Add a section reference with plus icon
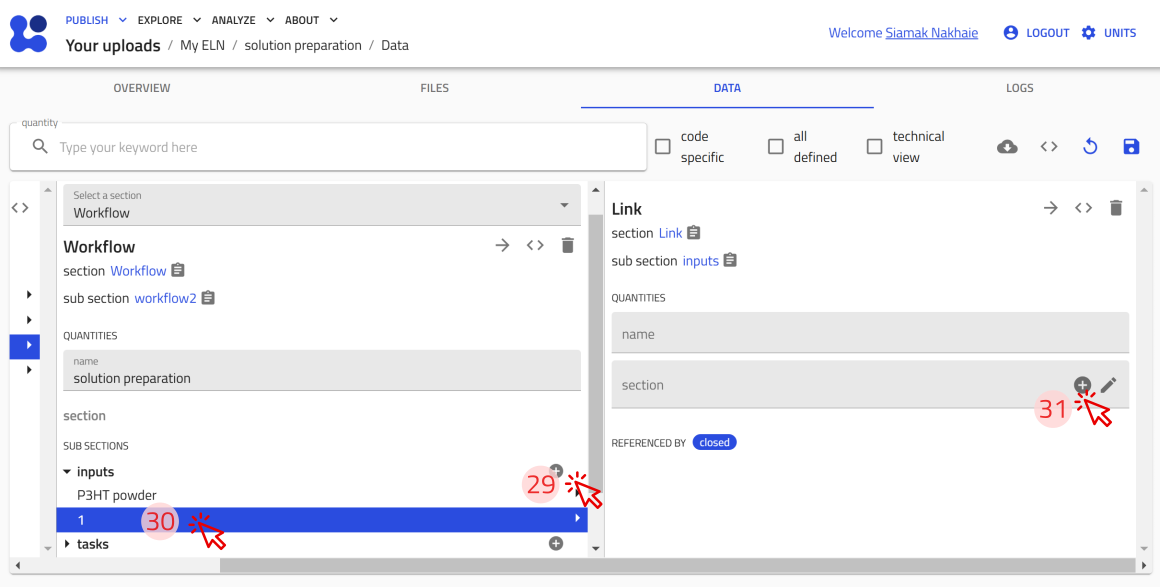This screenshot has width=1160, height=587. (1082, 385)
